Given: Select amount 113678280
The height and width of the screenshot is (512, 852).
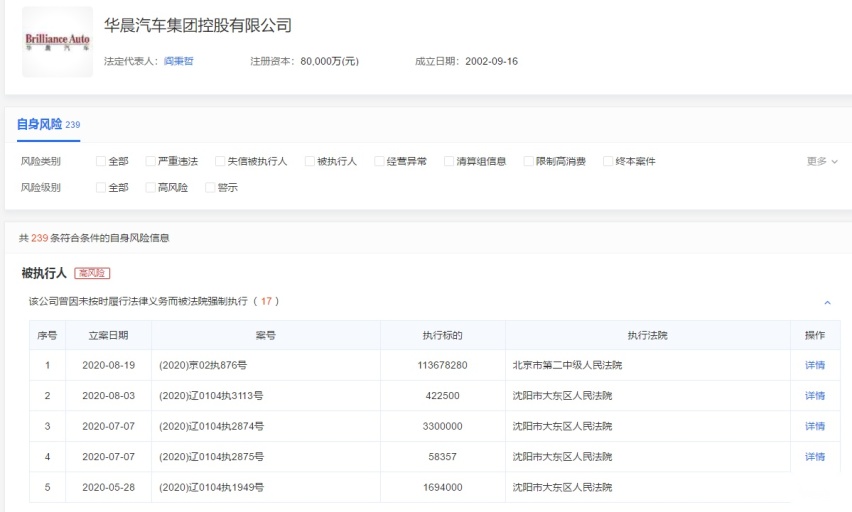Looking at the screenshot, I should click(442, 365).
